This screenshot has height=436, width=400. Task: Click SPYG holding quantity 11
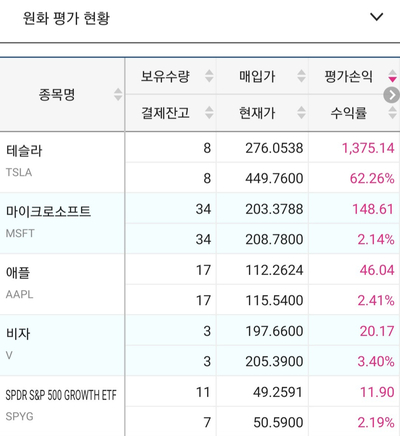pos(203,392)
